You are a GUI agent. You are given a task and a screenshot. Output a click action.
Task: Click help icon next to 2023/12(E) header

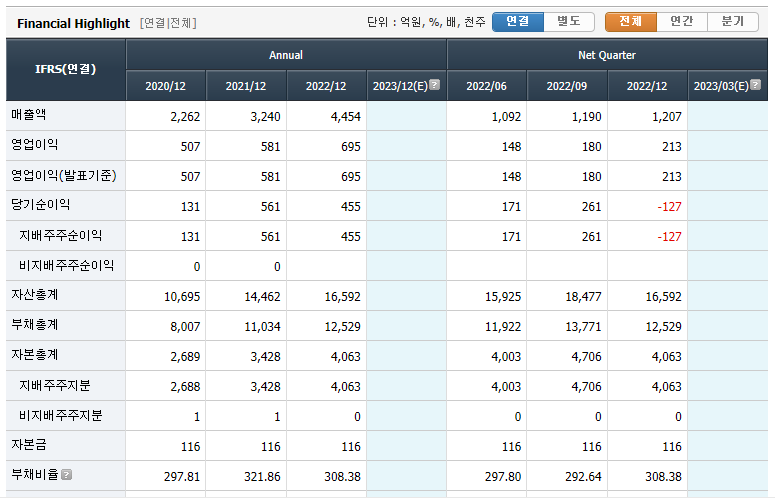tap(434, 84)
